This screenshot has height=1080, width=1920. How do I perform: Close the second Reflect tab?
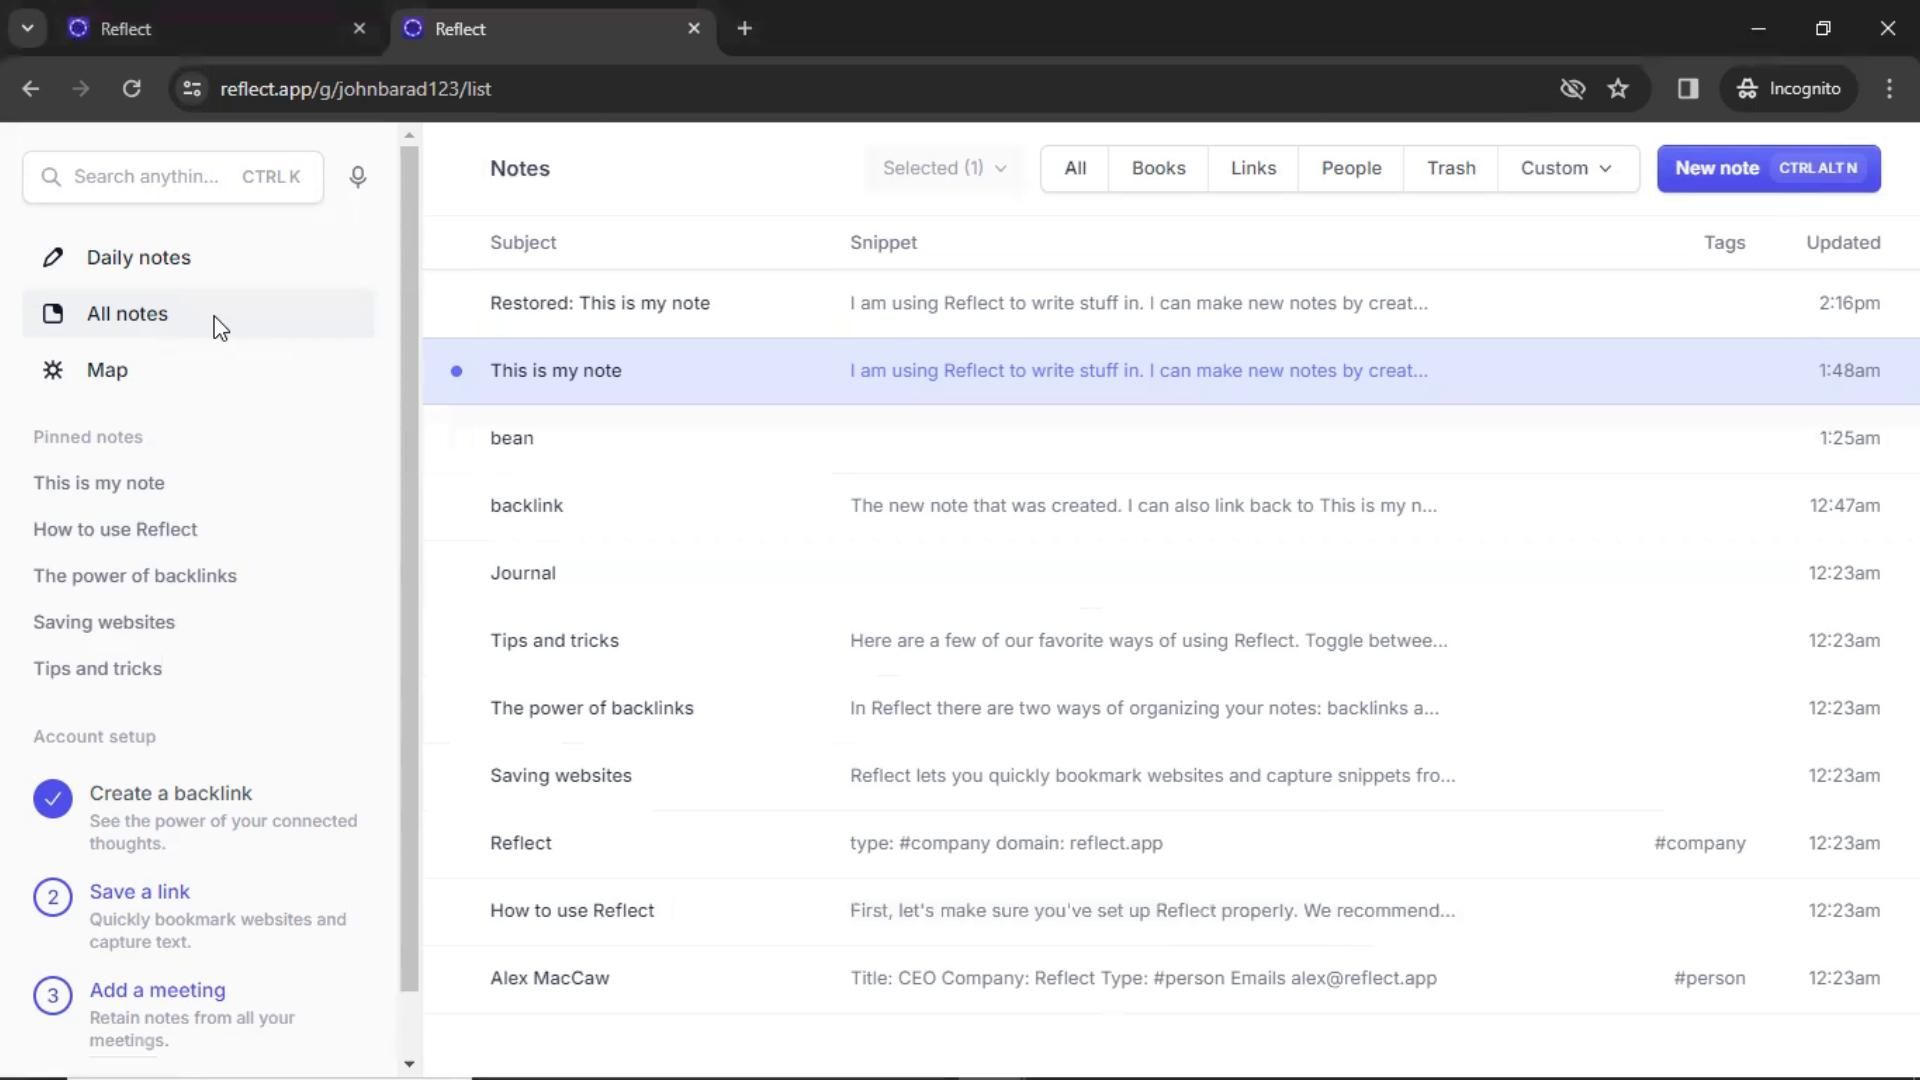[694, 29]
